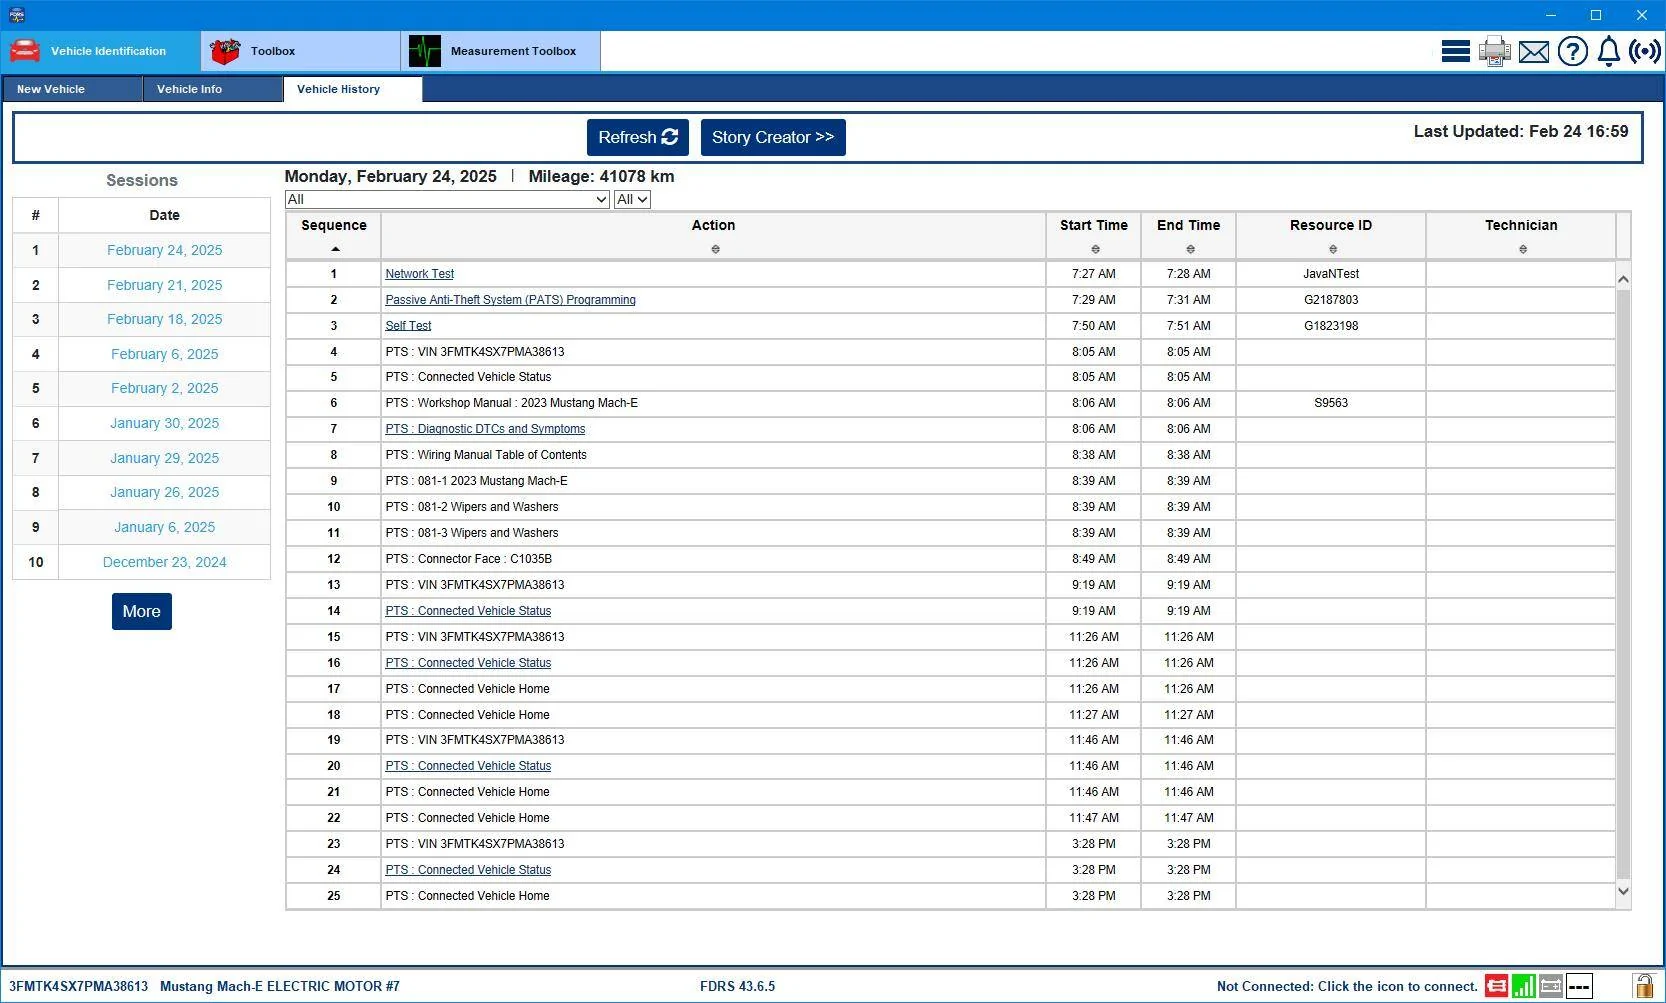The height and width of the screenshot is (1003, 1666).
Task: Select the February 18, 2025 session
Action: click(x=165, y=319)
